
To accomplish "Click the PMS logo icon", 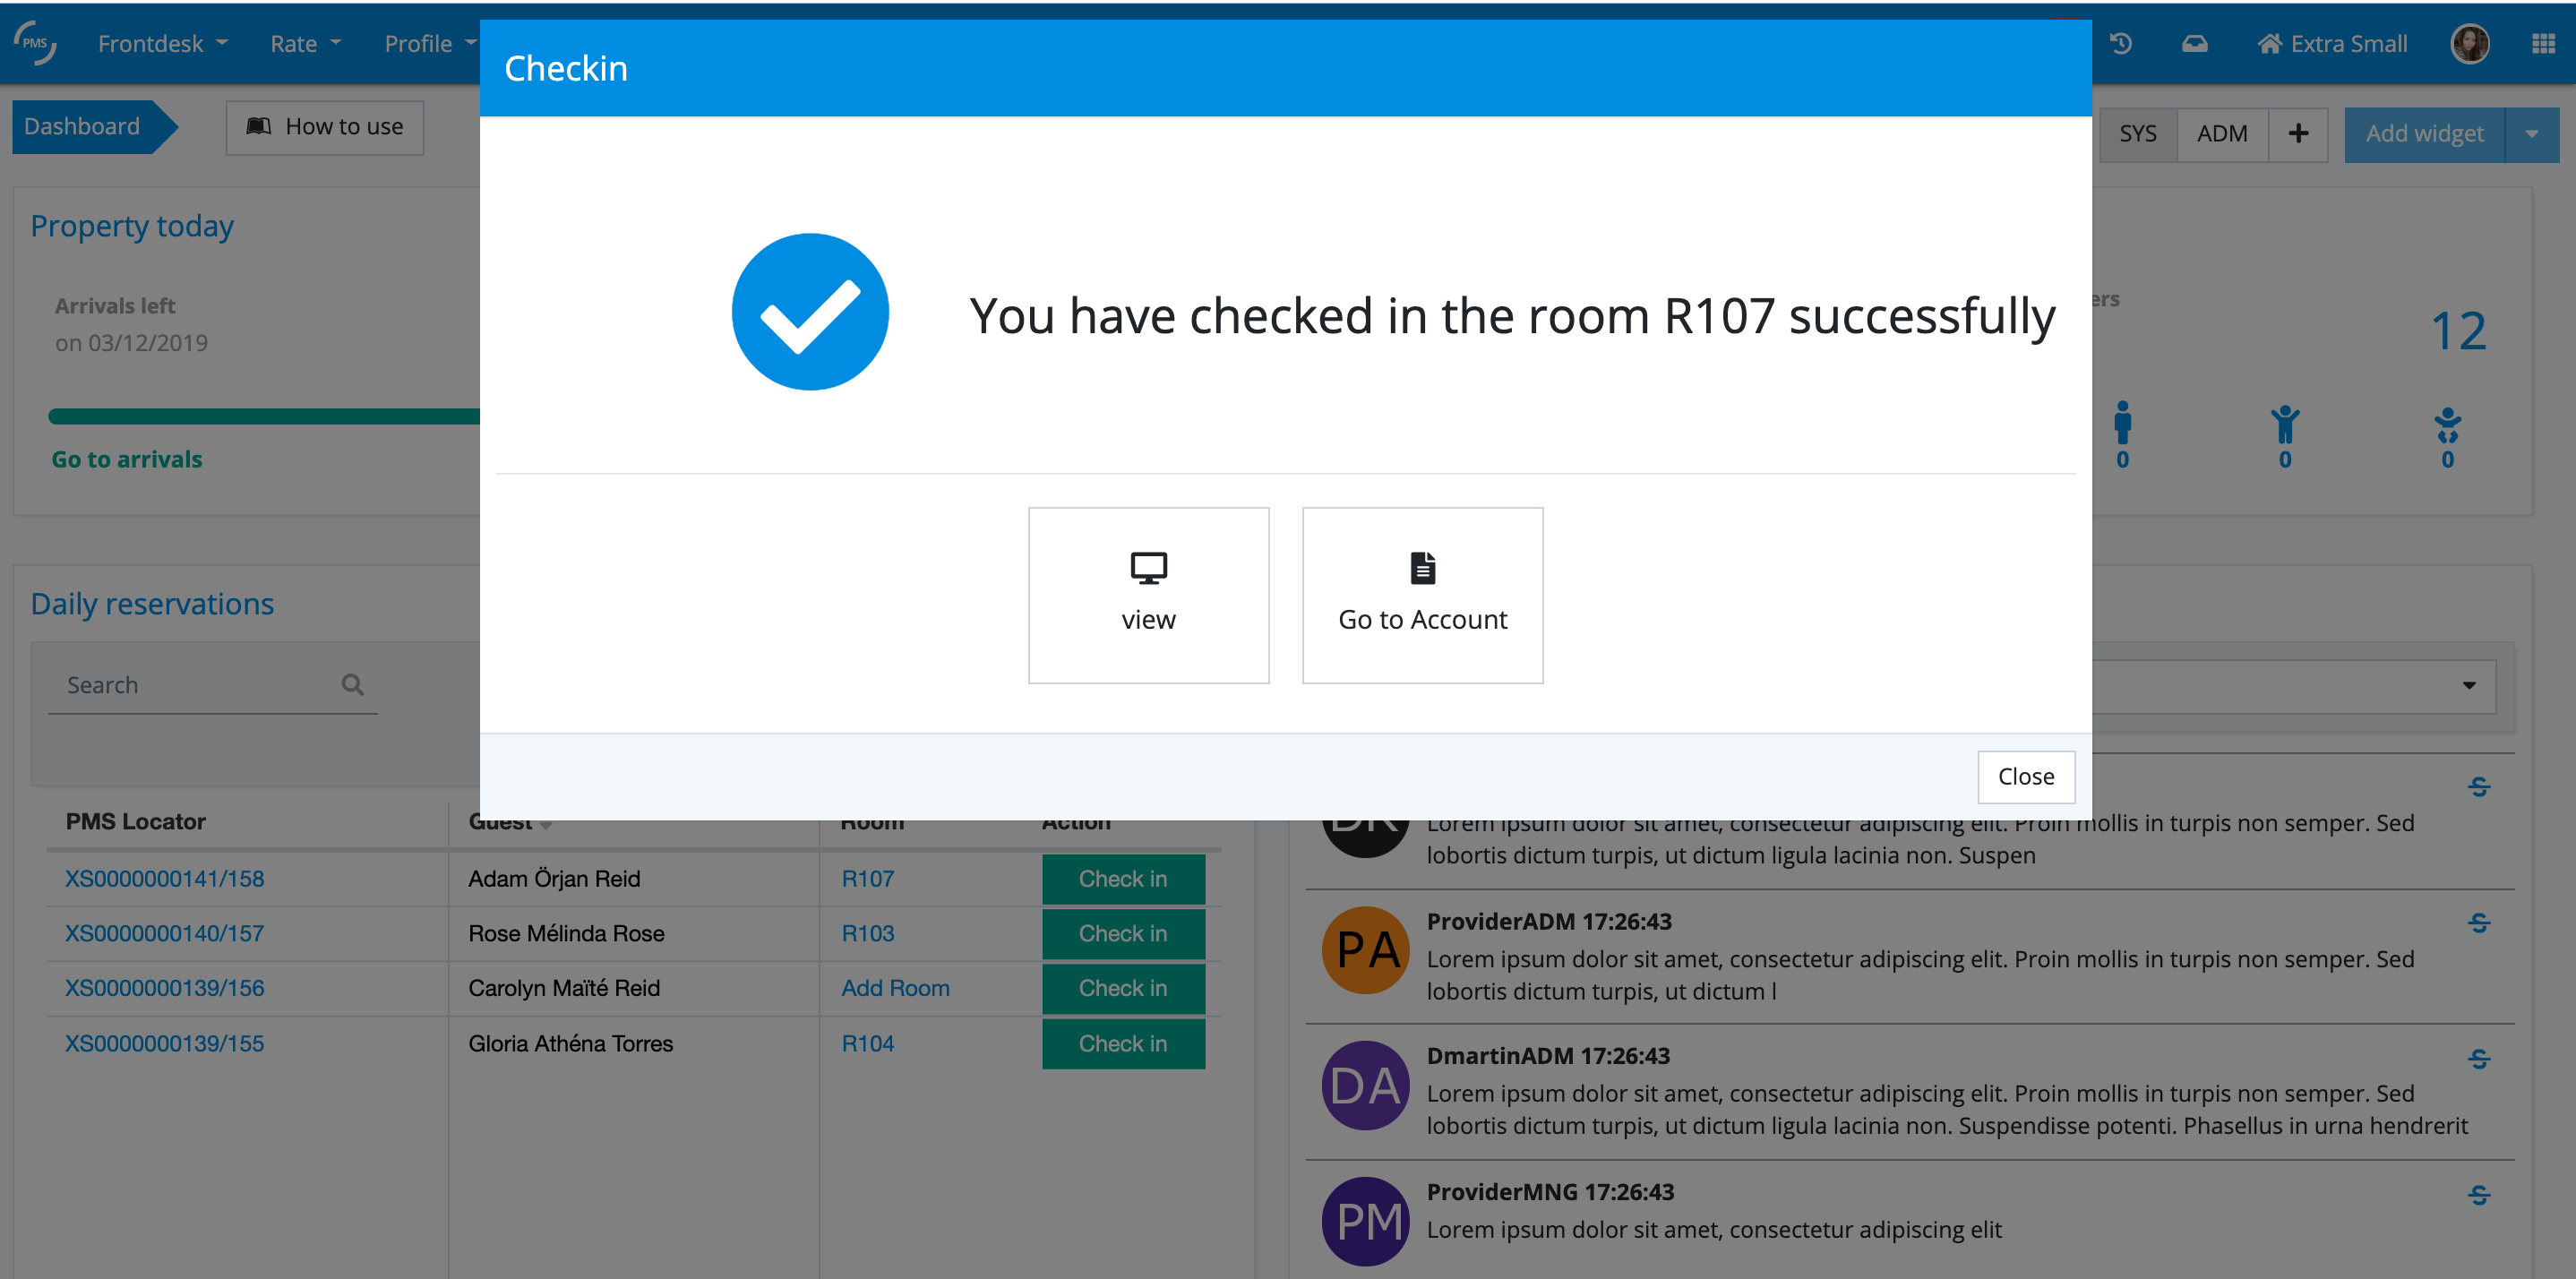I will point(36,43).
